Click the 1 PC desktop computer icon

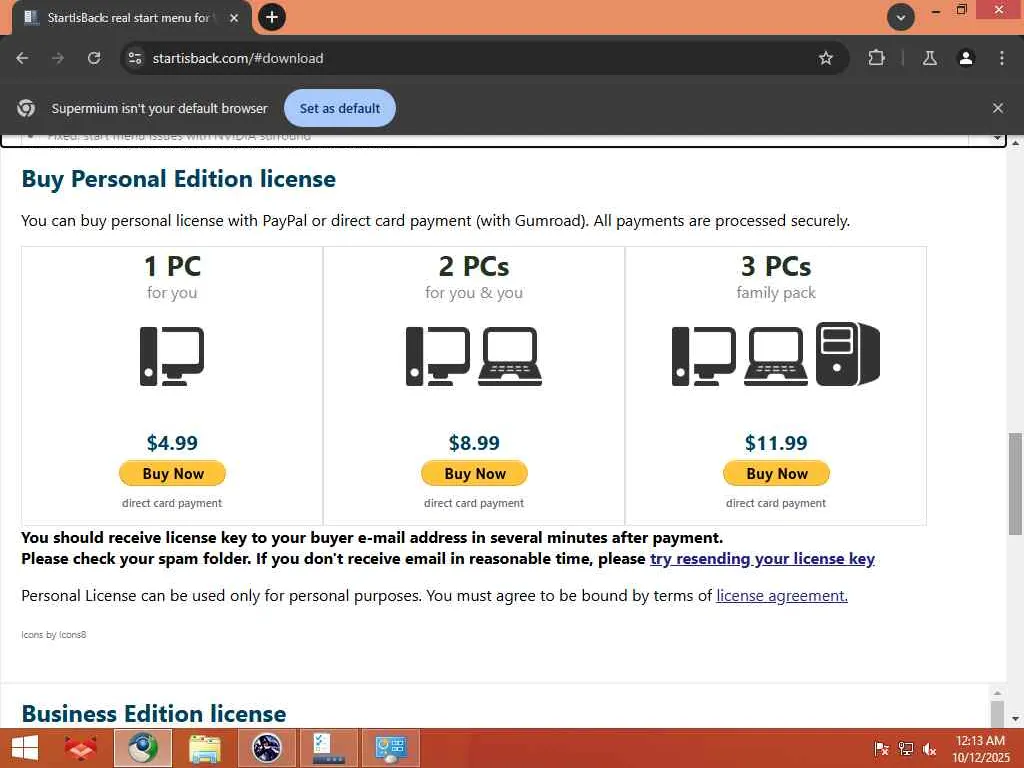172,357
